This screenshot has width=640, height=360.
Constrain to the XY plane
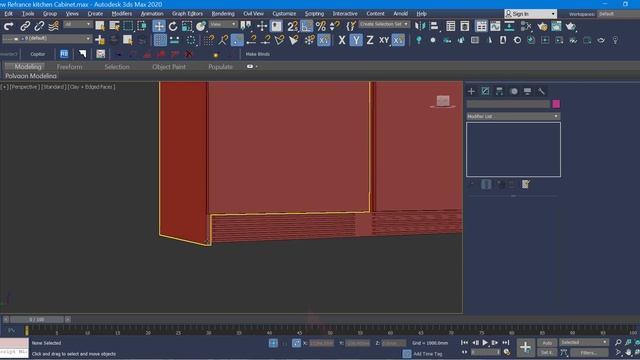coord(384,40)
